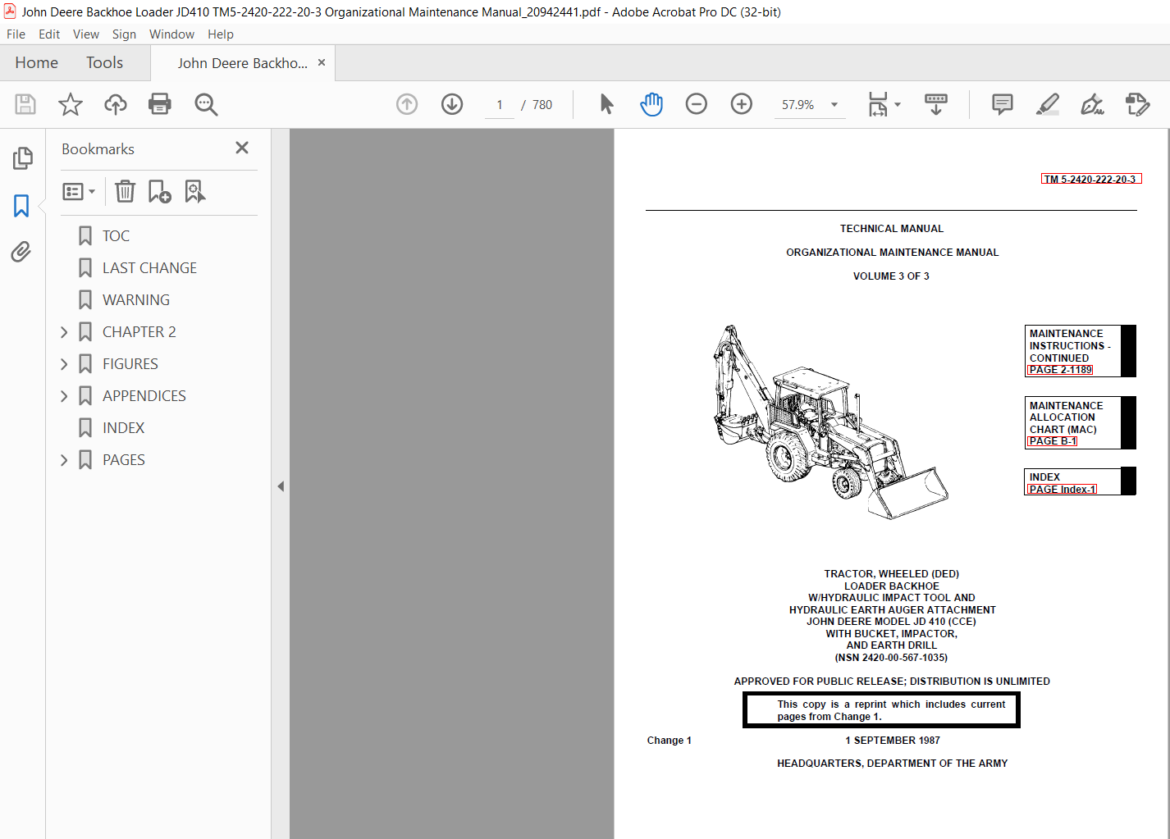Screen dimensions: 1170x839
Task: Select FIGURES bookmark label
Action: point(130,364)
